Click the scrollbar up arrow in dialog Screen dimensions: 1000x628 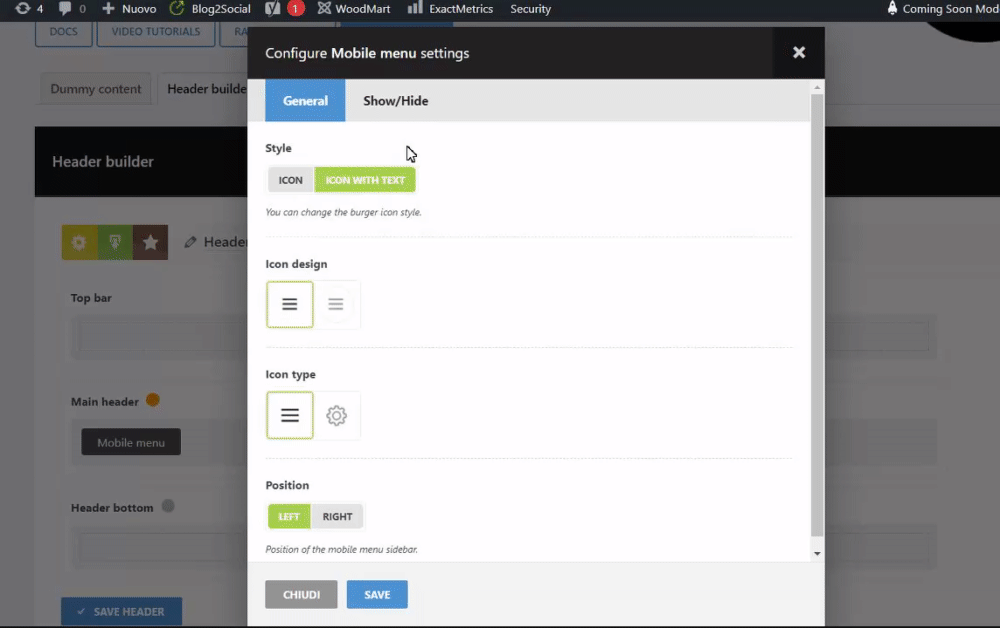pos(817,87)
